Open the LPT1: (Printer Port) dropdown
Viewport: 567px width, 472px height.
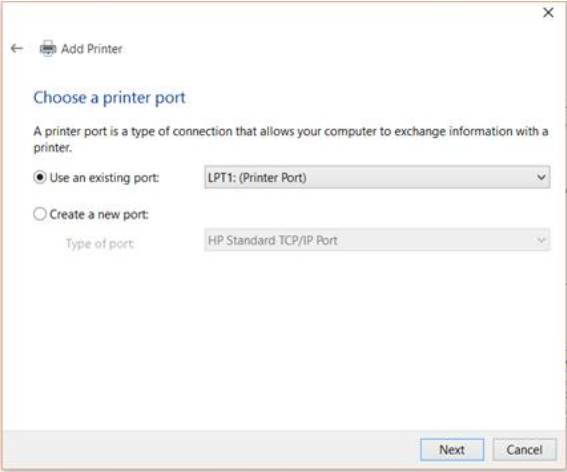tap(377, 177)
